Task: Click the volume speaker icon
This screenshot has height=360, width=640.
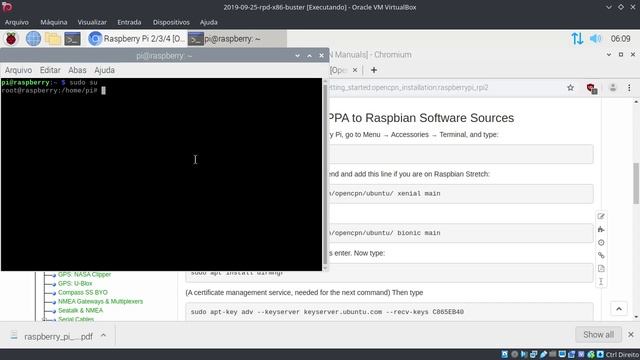Action: point(596,39)
